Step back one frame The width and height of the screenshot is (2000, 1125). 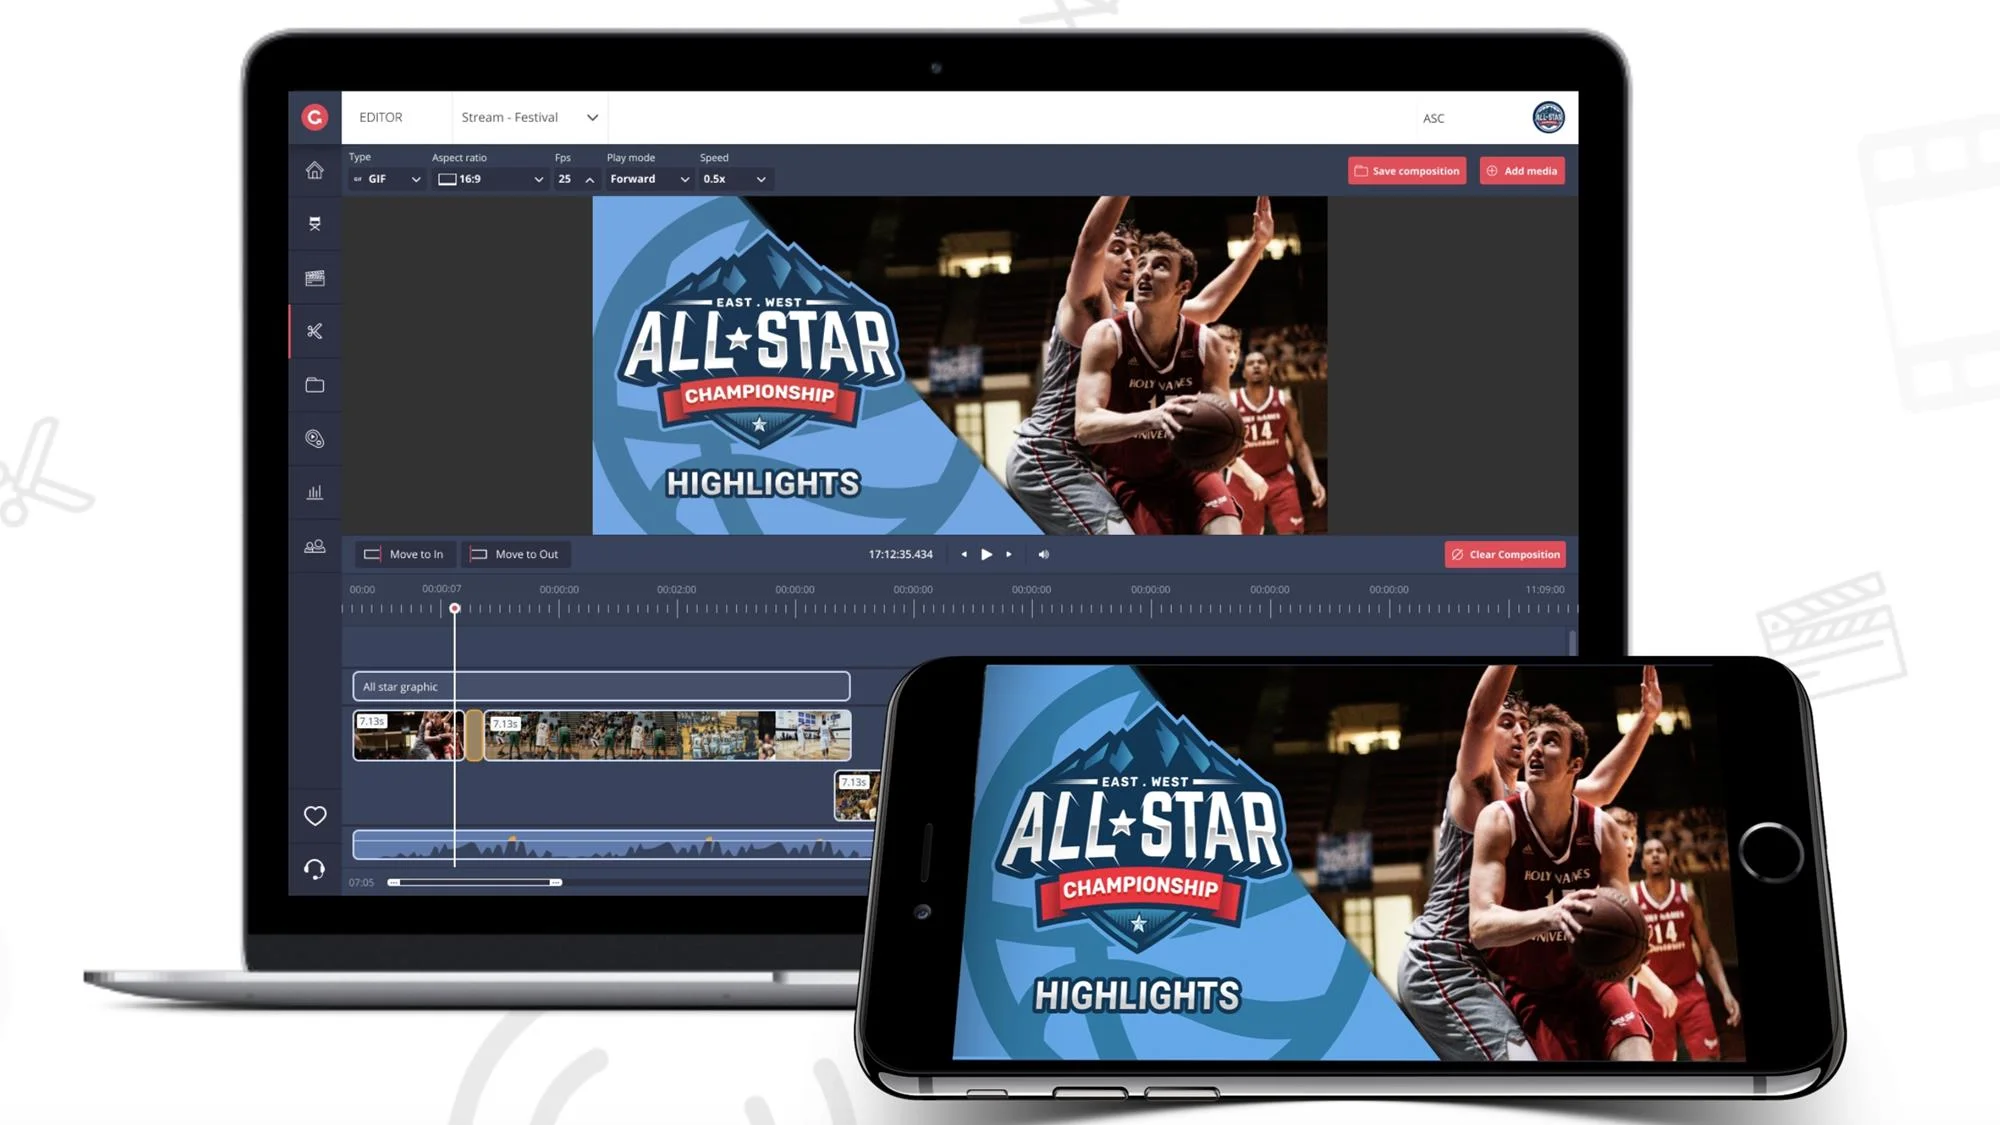click(963, 554)
